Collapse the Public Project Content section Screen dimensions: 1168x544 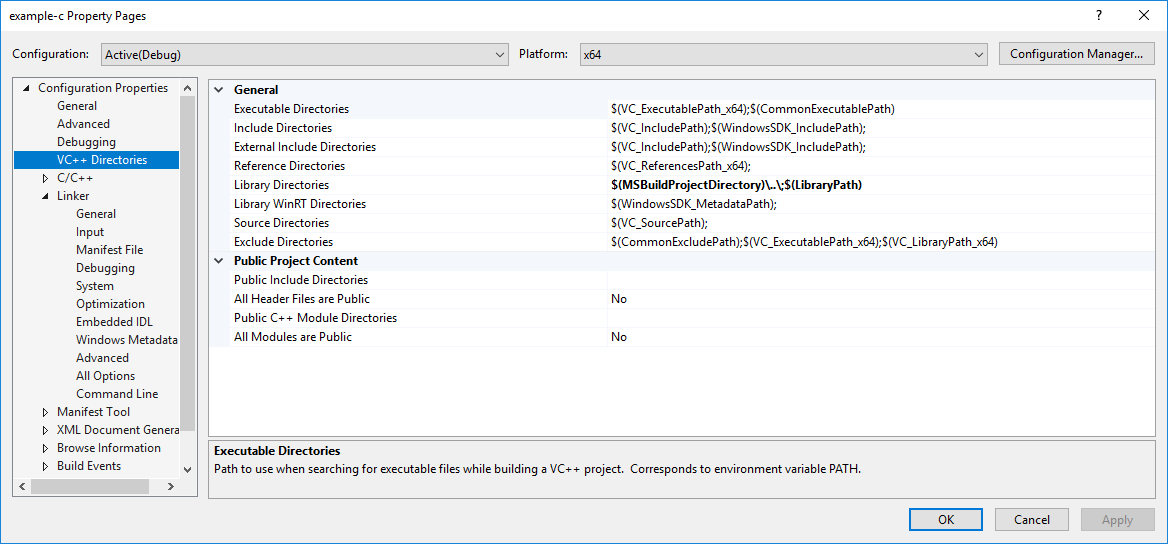pyautogui.click(x=219, y=261)
